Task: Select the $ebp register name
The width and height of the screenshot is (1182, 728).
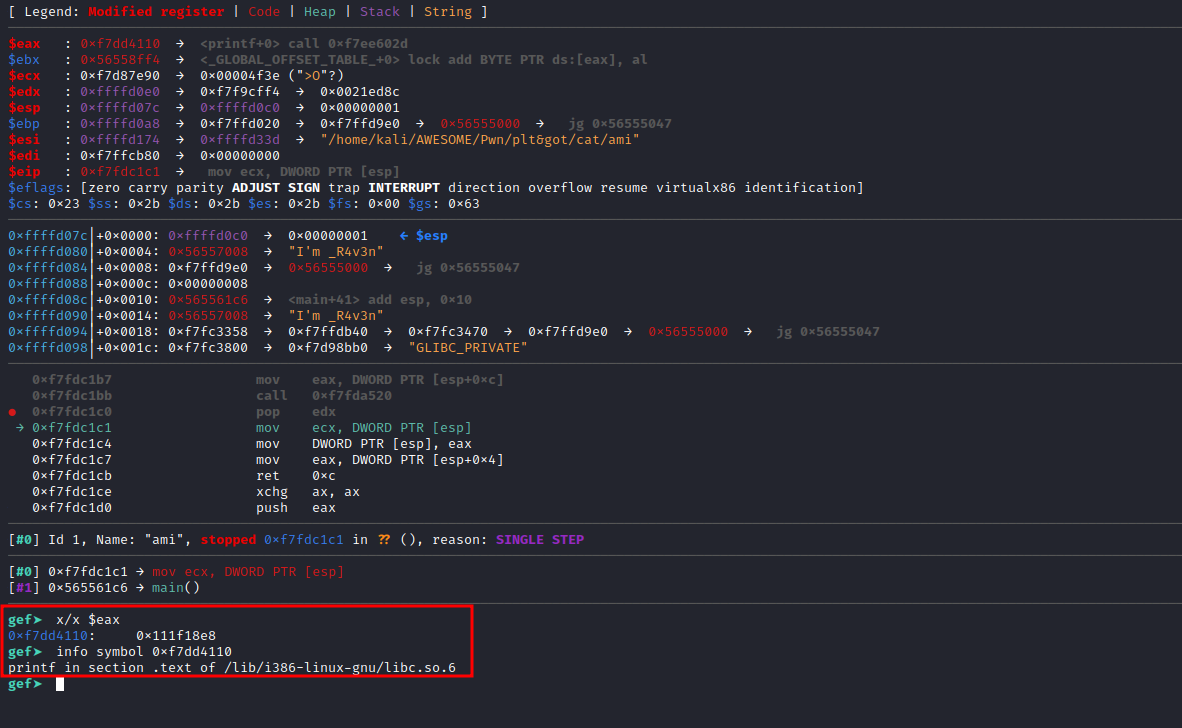Action: point(24,123)
